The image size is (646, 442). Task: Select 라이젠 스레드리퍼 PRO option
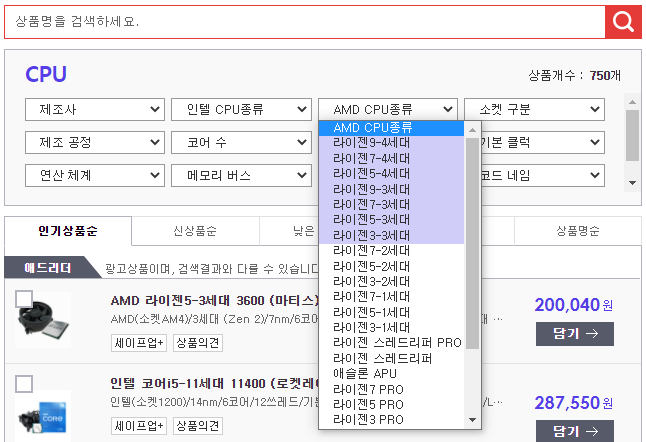[391, 343]
